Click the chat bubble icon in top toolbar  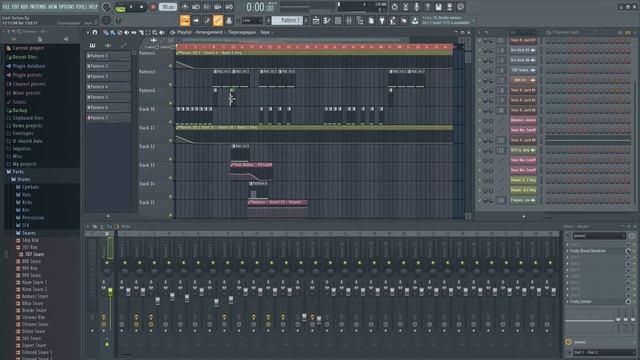tap(460, 7)
